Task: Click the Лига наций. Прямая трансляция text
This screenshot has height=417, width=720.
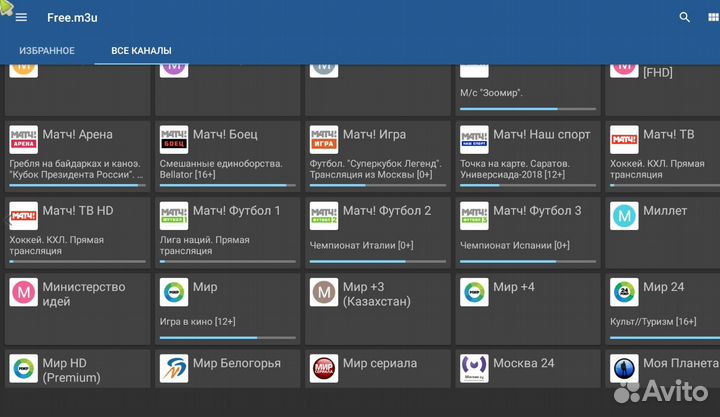Action: (x=205, y=245)
